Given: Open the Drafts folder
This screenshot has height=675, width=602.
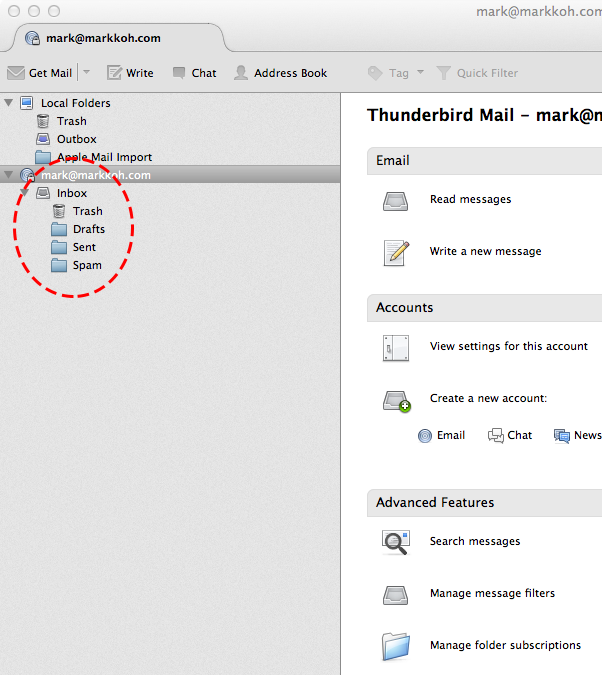Looking at the screenshot, I should [88, 229].
